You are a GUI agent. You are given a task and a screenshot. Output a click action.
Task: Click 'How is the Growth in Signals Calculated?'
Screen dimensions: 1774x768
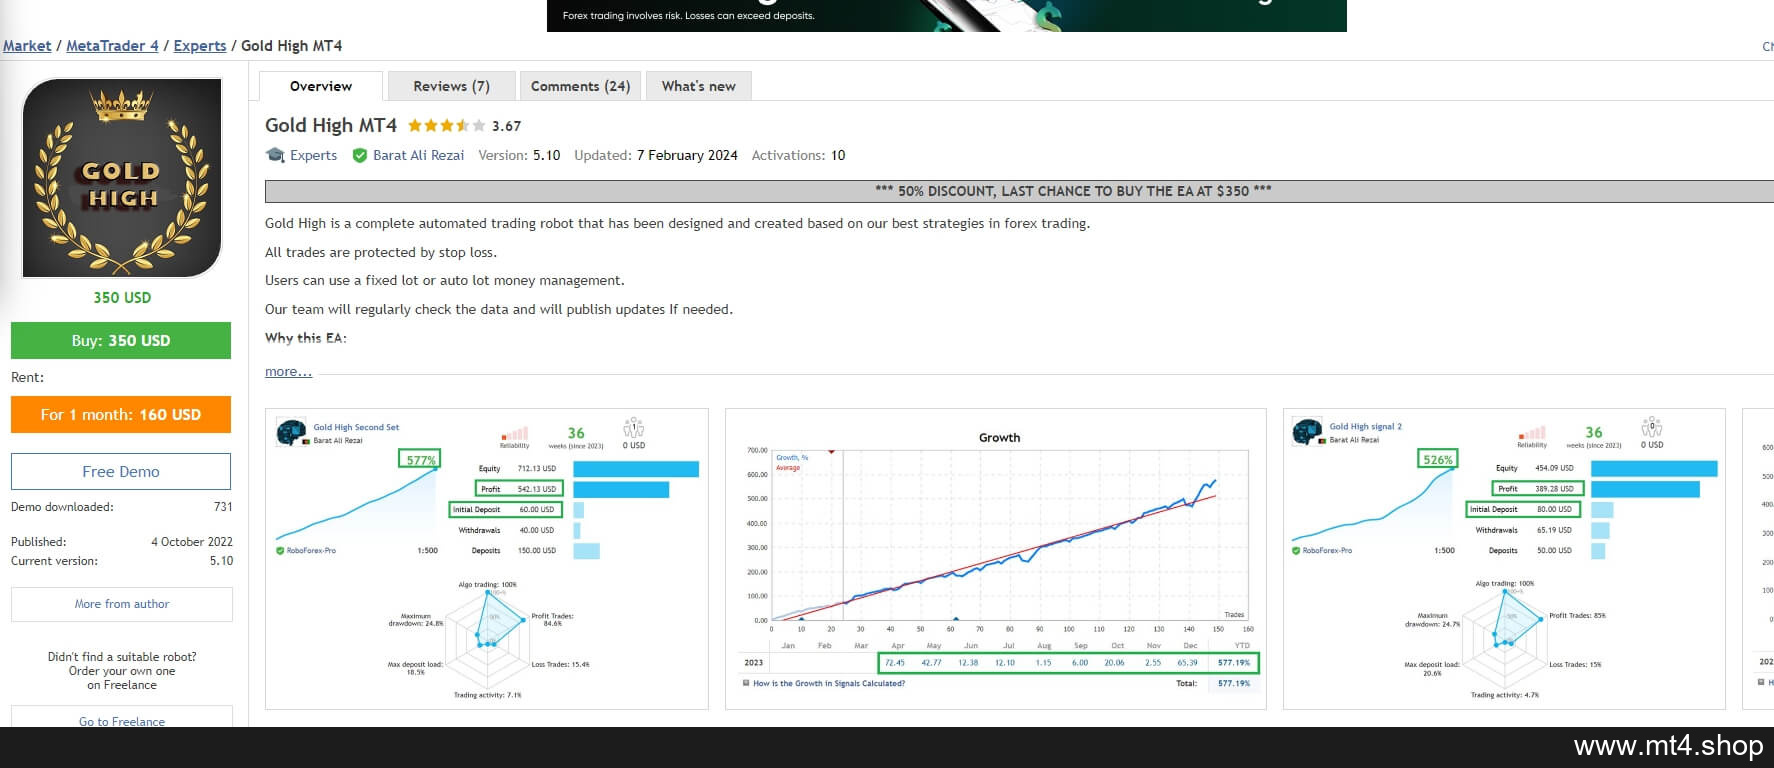click(829, 684)
